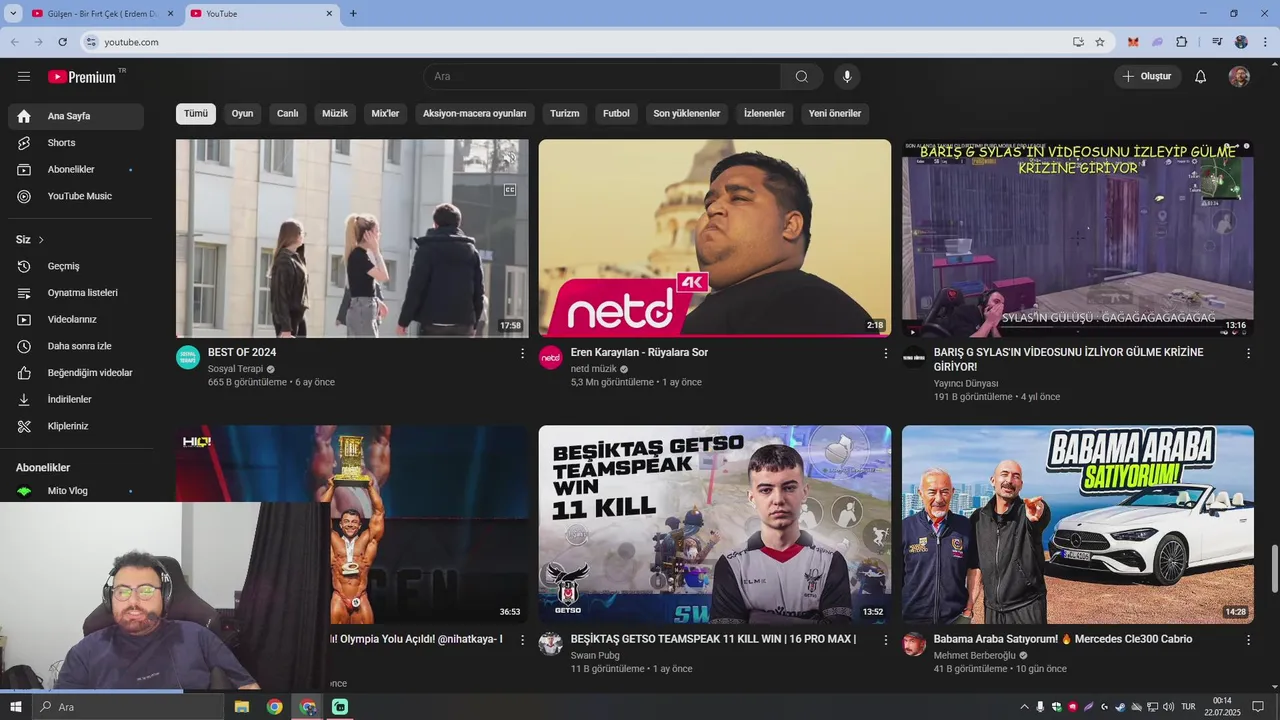Click the Mehmet Berberoğlu channel avatar

(914, 643)
